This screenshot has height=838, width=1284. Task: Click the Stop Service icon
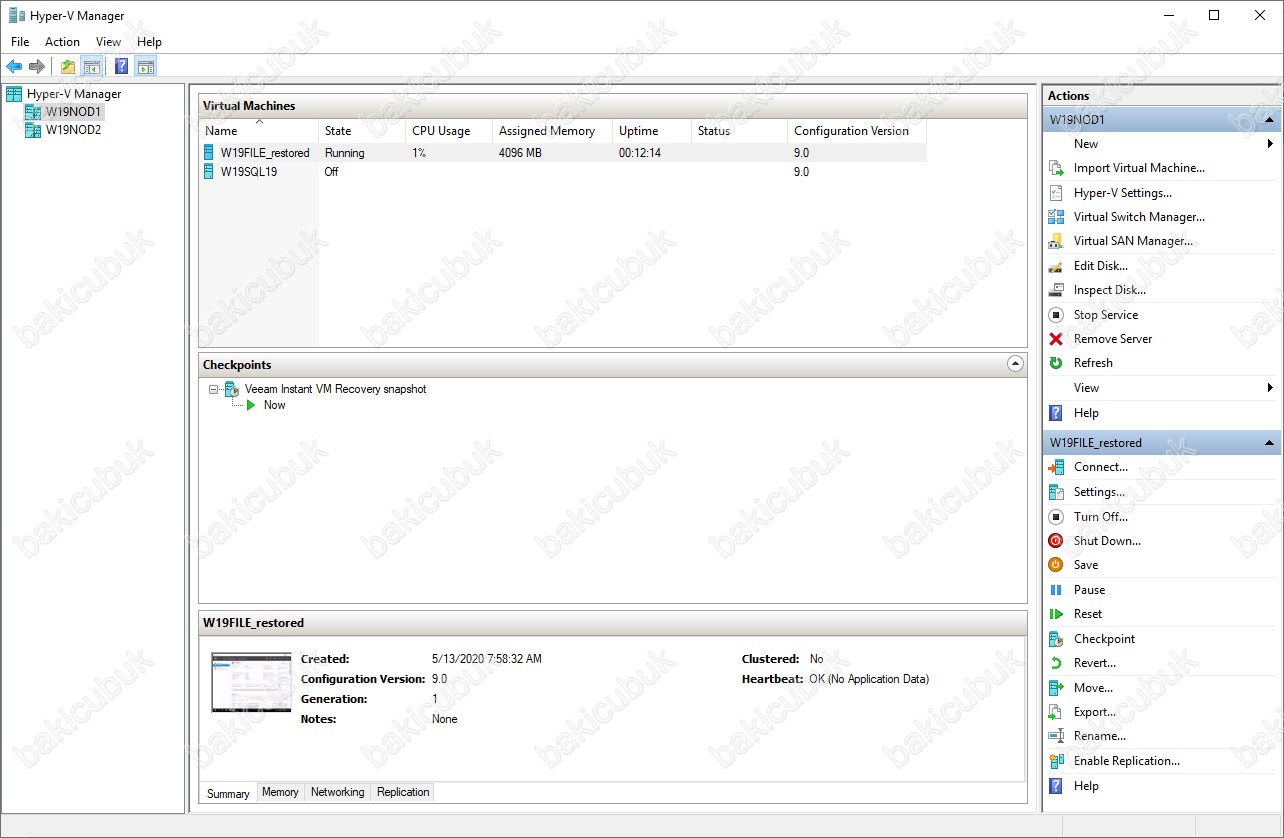click(x=1055, y=315)
